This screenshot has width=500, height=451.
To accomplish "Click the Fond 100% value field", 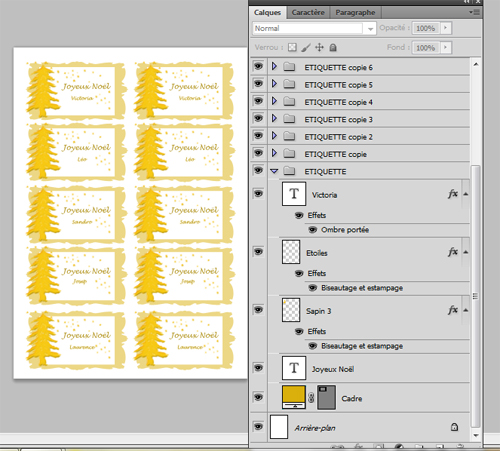I will (x=426, y=48).
